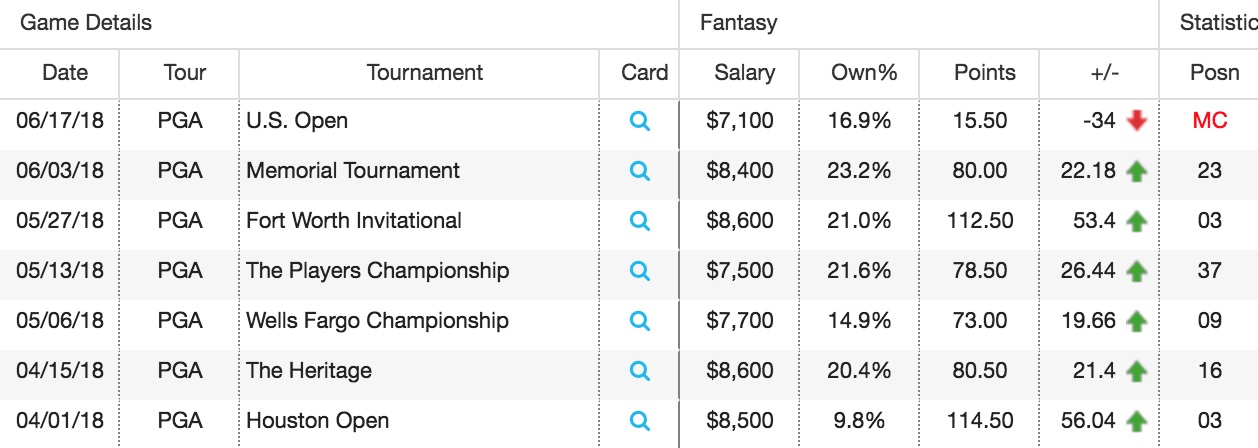This screenshot has width=1258, height=448.
Task: View the Wells Fargo Championship card icon
Action: pos(640,321)
